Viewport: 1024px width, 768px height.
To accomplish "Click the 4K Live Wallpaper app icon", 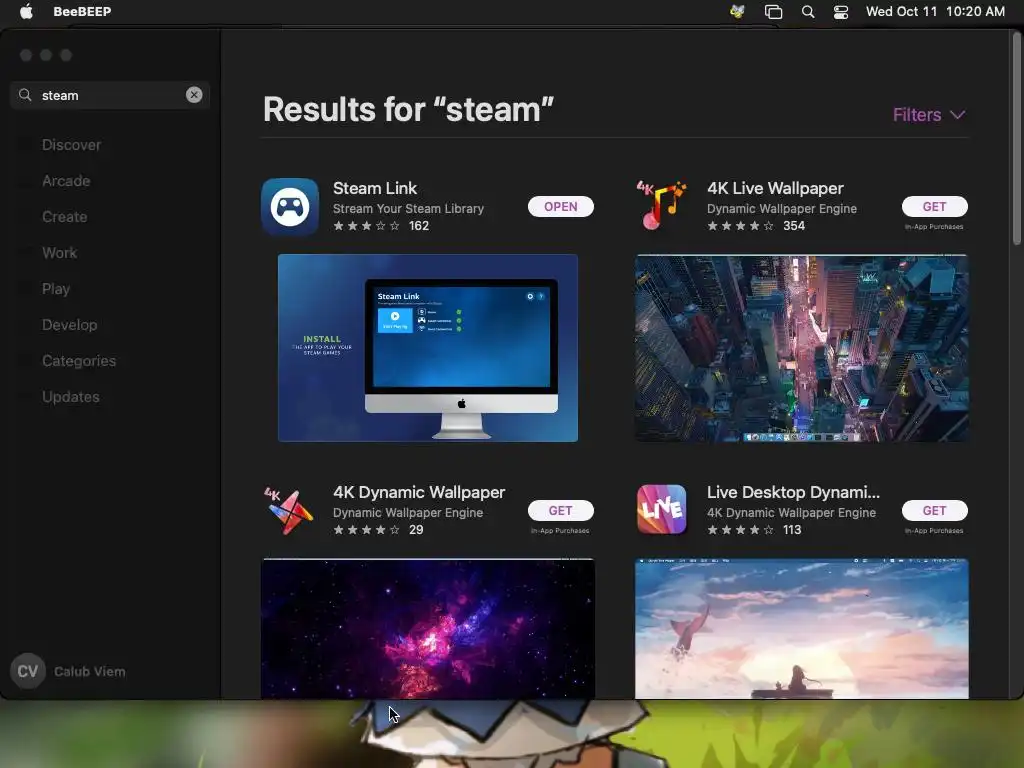I will point(662,206).
